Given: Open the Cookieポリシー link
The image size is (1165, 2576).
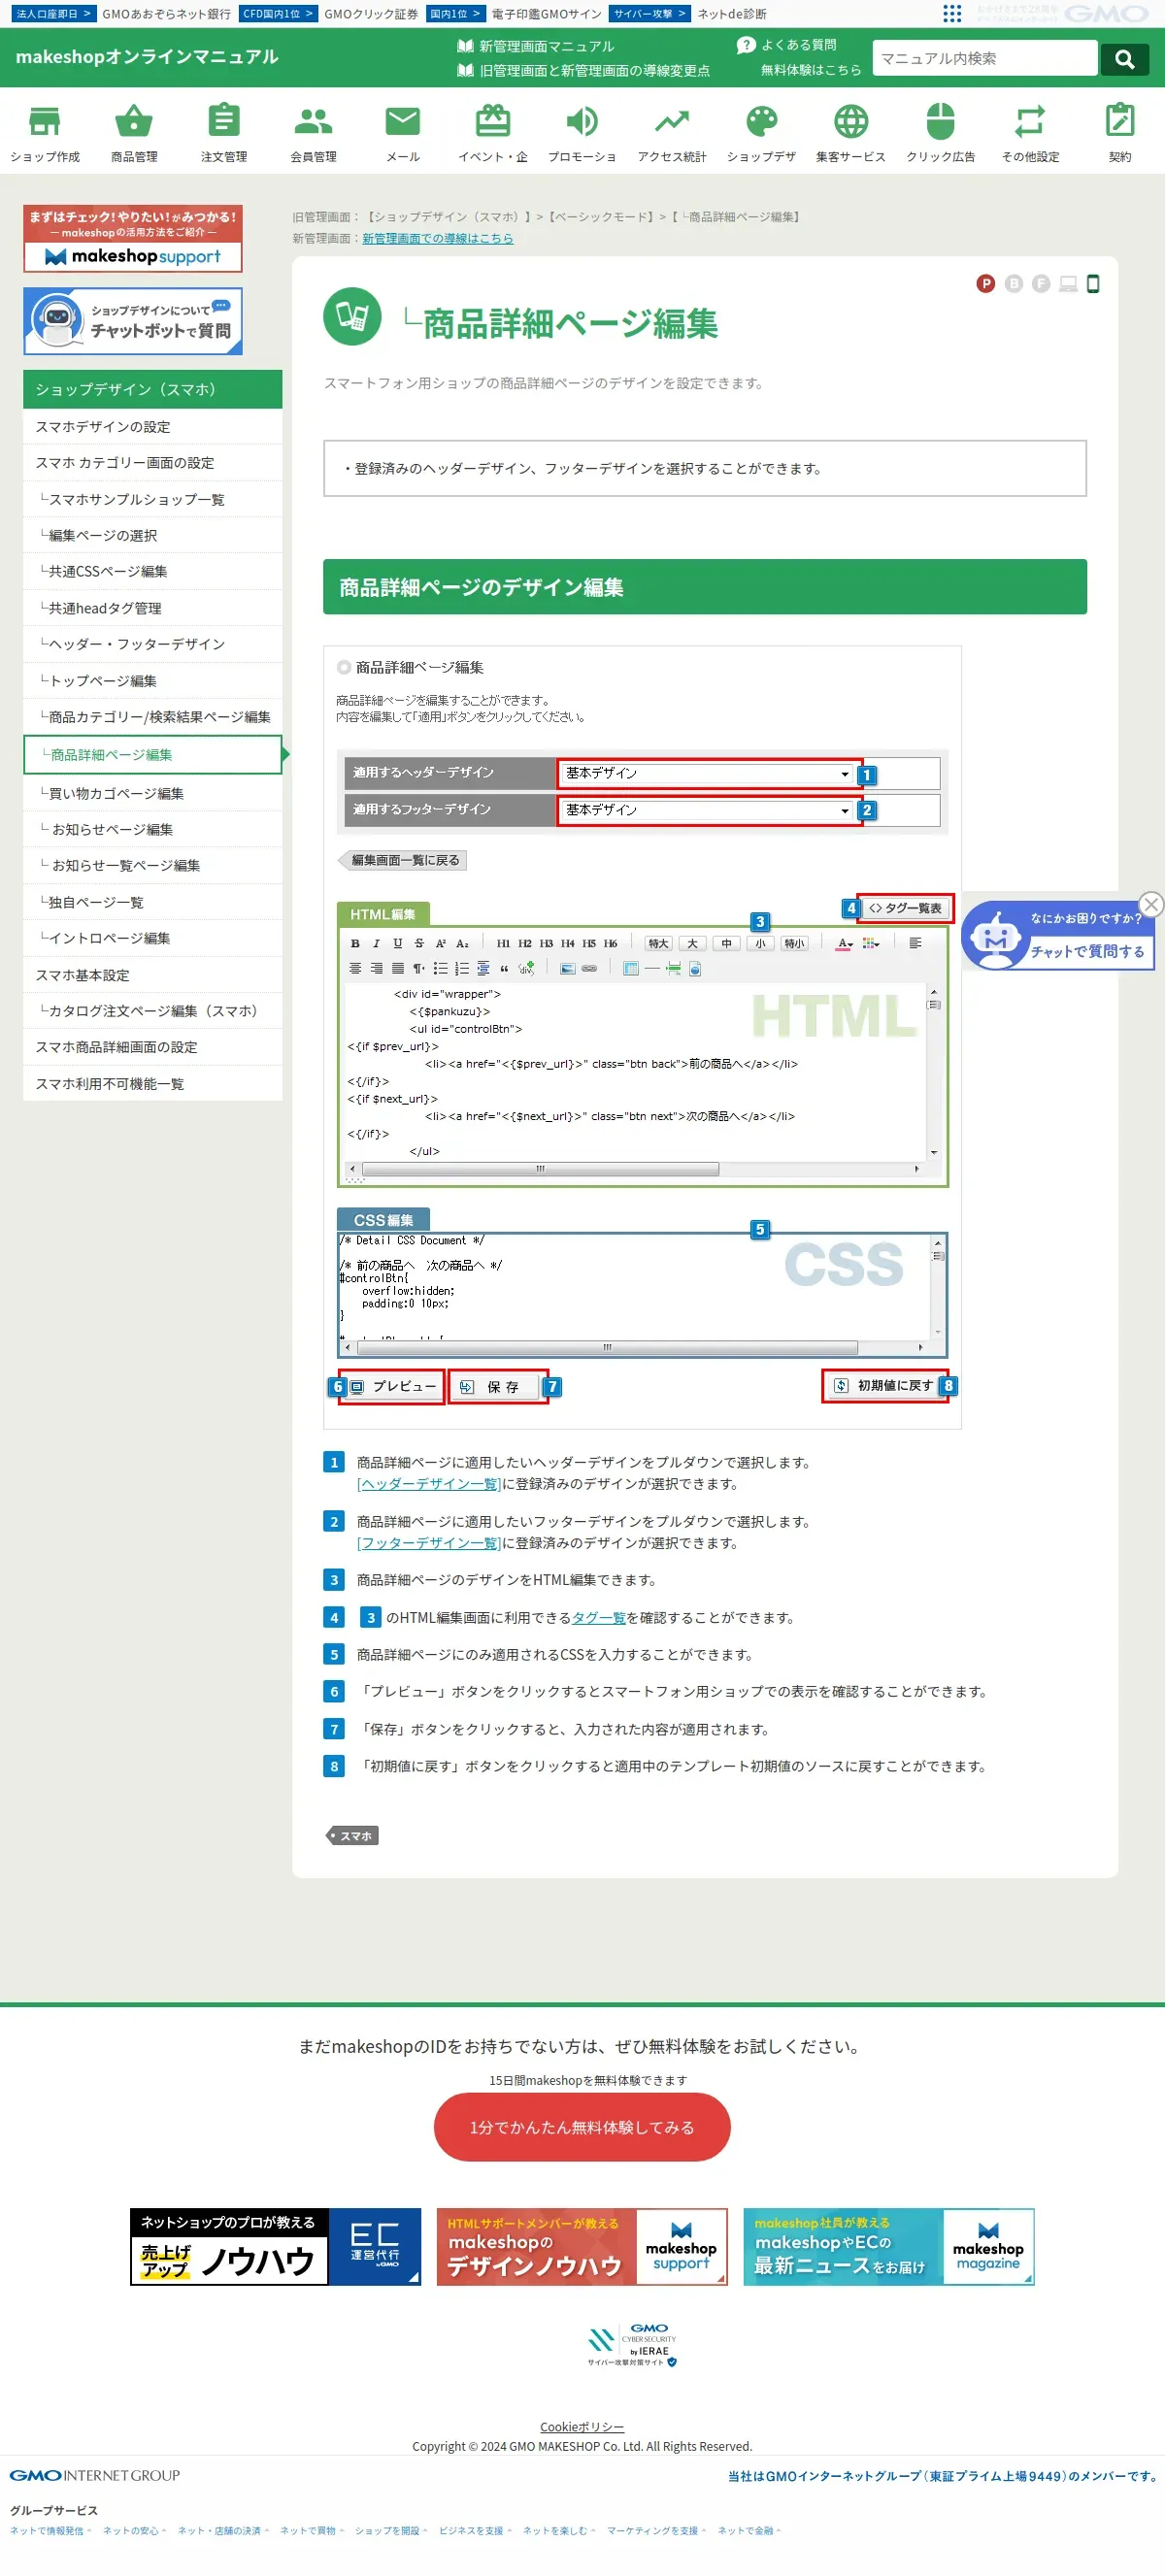Looking at the screenshot, I should 582,2427.
